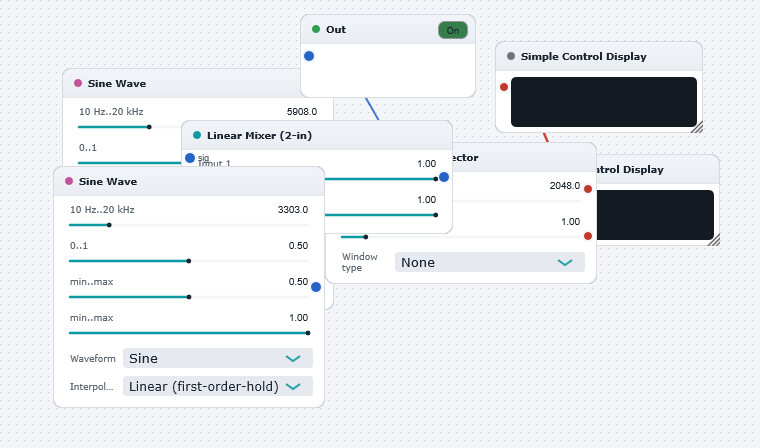760x448 pixels.
Task: Click resize grip of the lower control display
Action: click(x=714, y=240)
